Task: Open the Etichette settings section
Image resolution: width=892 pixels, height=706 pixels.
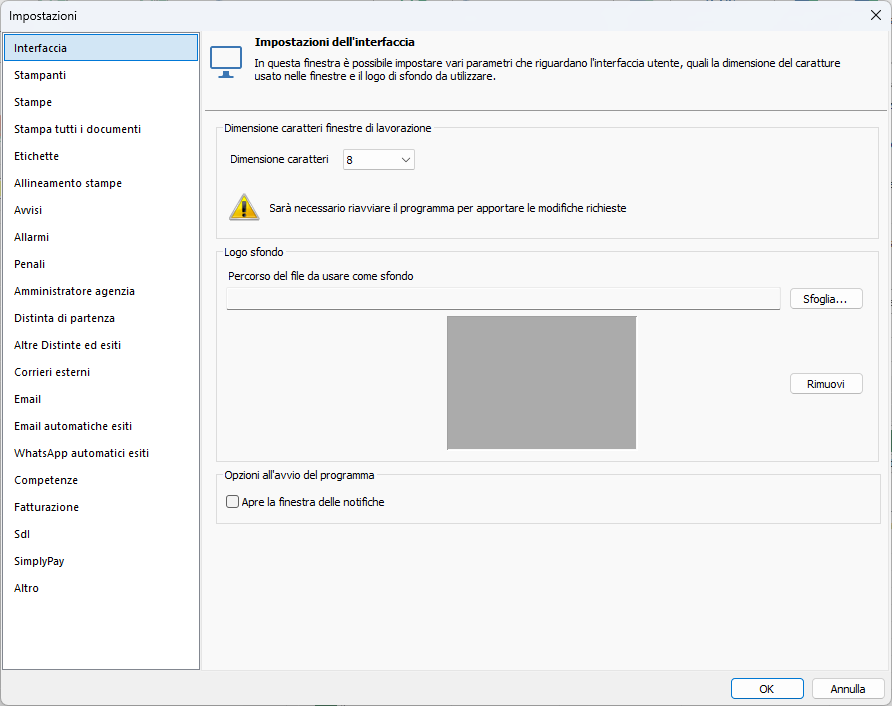Action: [x=36, y=156]
